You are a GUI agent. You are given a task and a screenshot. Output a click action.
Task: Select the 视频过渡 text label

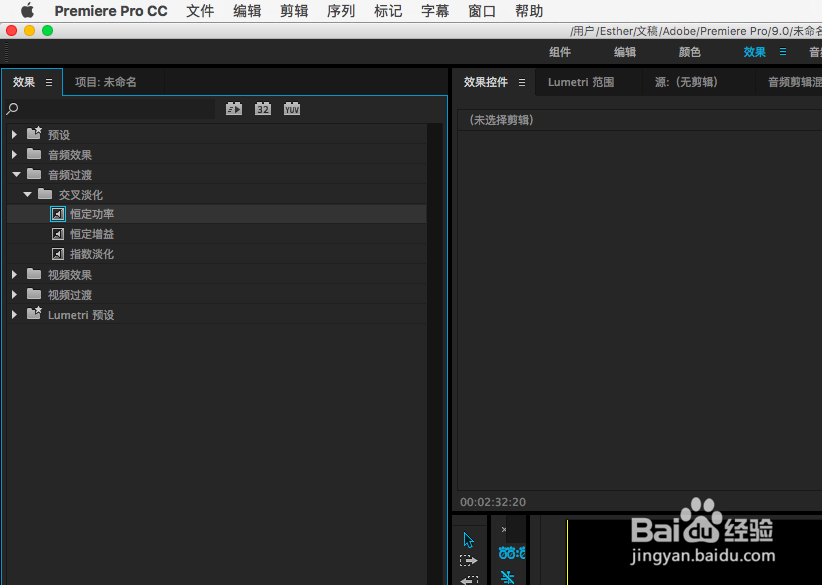70,295
